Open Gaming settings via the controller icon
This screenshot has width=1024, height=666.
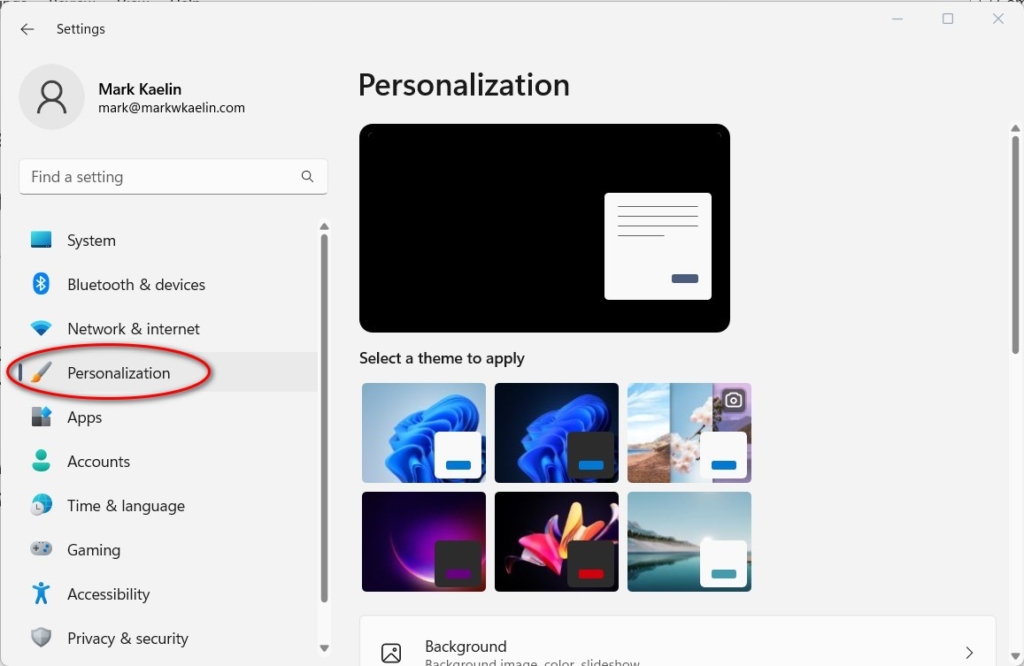40,549
